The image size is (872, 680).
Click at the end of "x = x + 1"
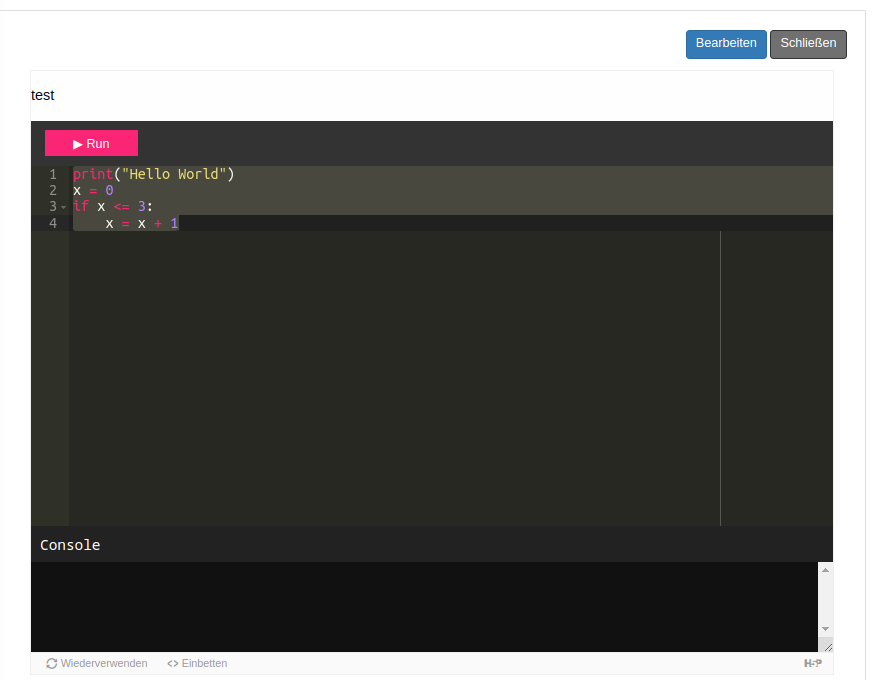(x=179, y=223)
